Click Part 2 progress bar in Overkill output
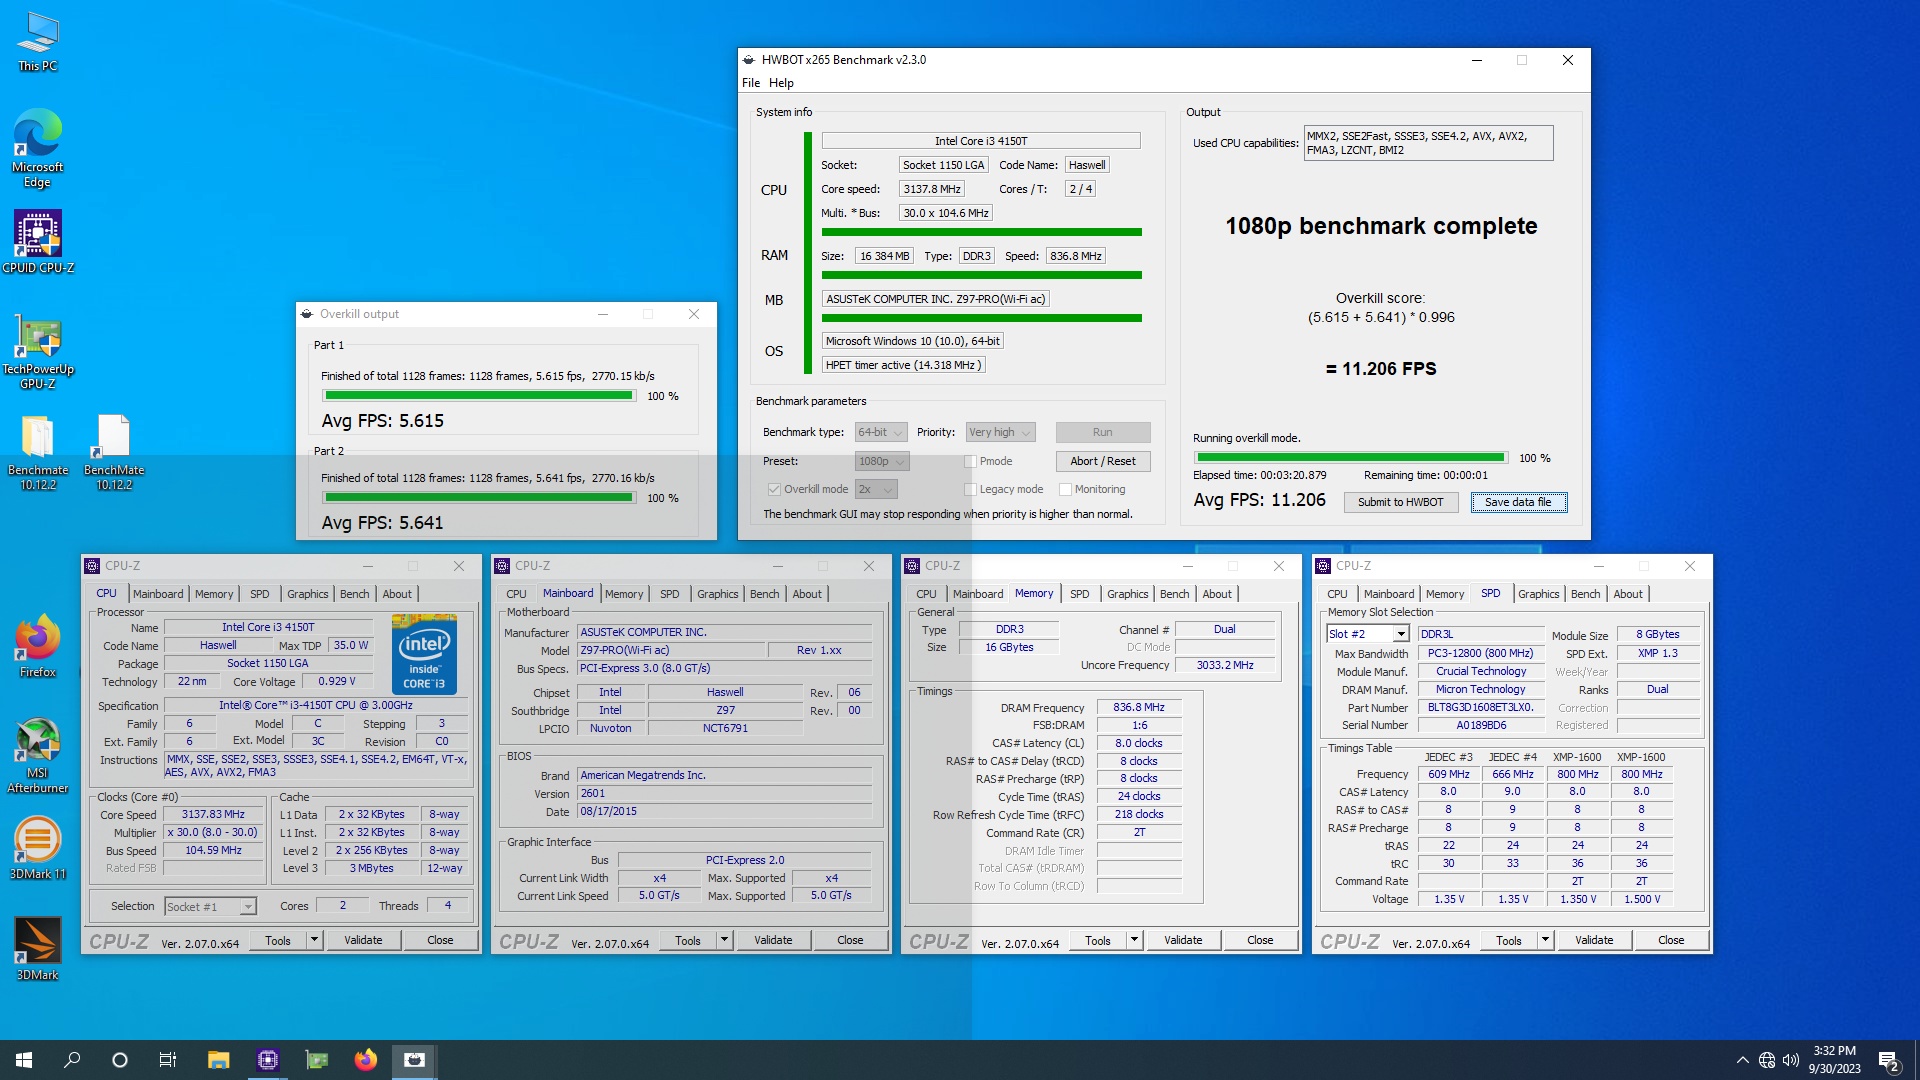 [478, 498]
